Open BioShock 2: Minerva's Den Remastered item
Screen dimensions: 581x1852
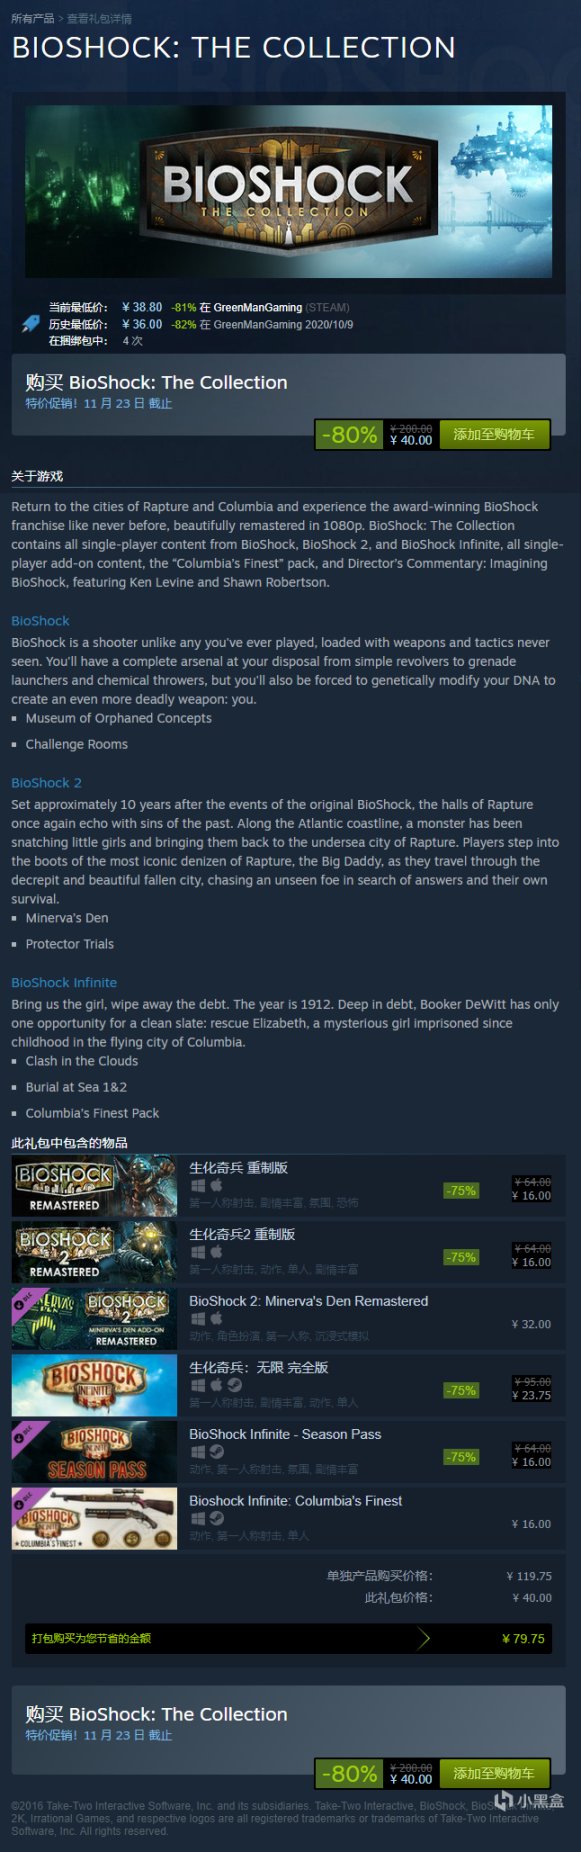coord(308,1301)
